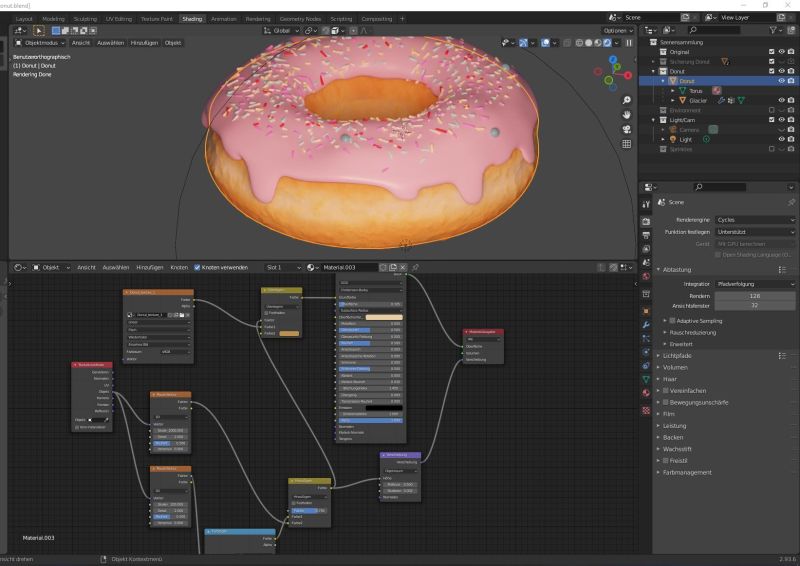Click the pin icon in node editor header

[415, 267]
